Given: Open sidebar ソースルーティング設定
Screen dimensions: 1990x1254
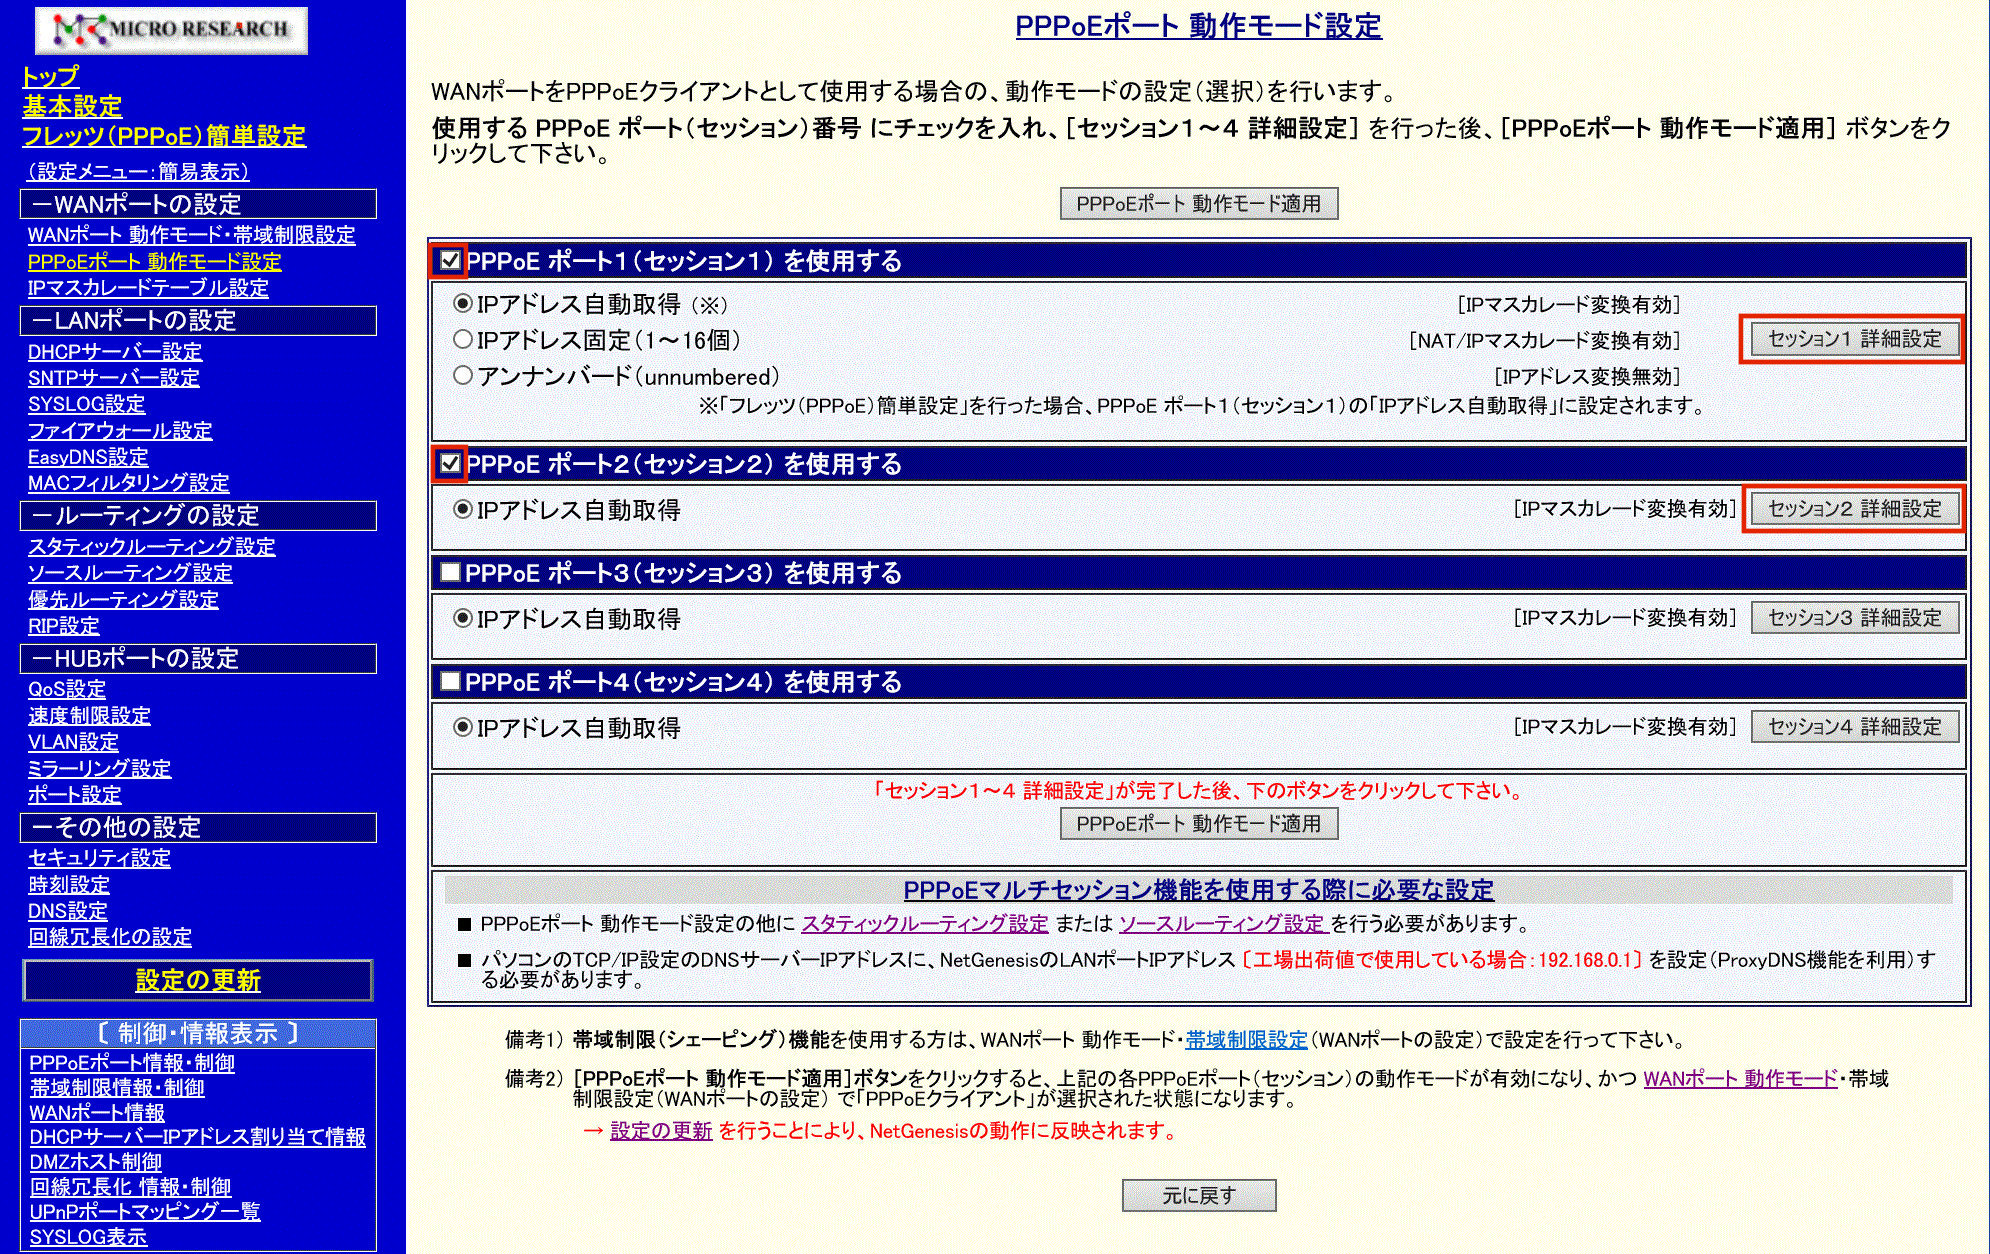Looking at the screenshot, I should tap(130, 573).
